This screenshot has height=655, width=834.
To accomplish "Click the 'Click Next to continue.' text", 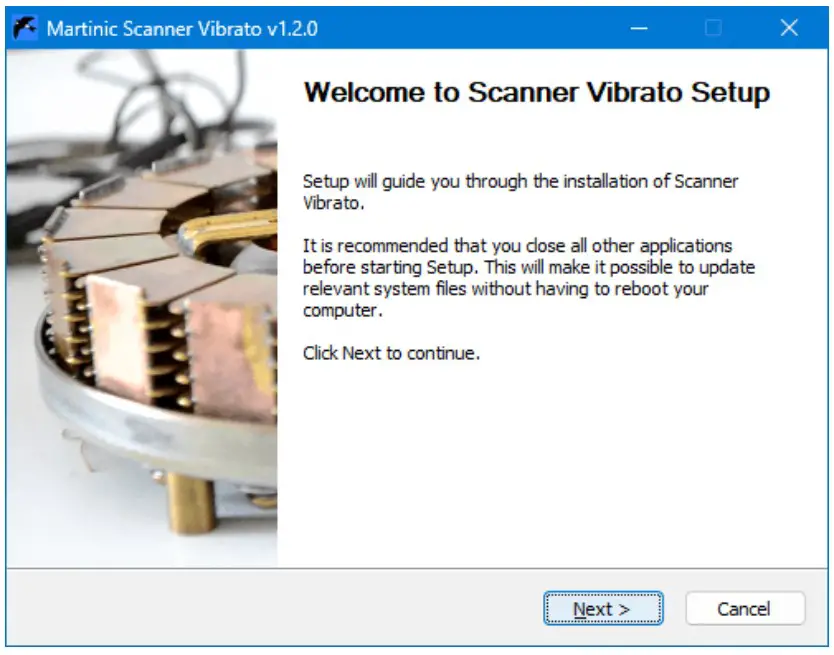I will [391, 353].
